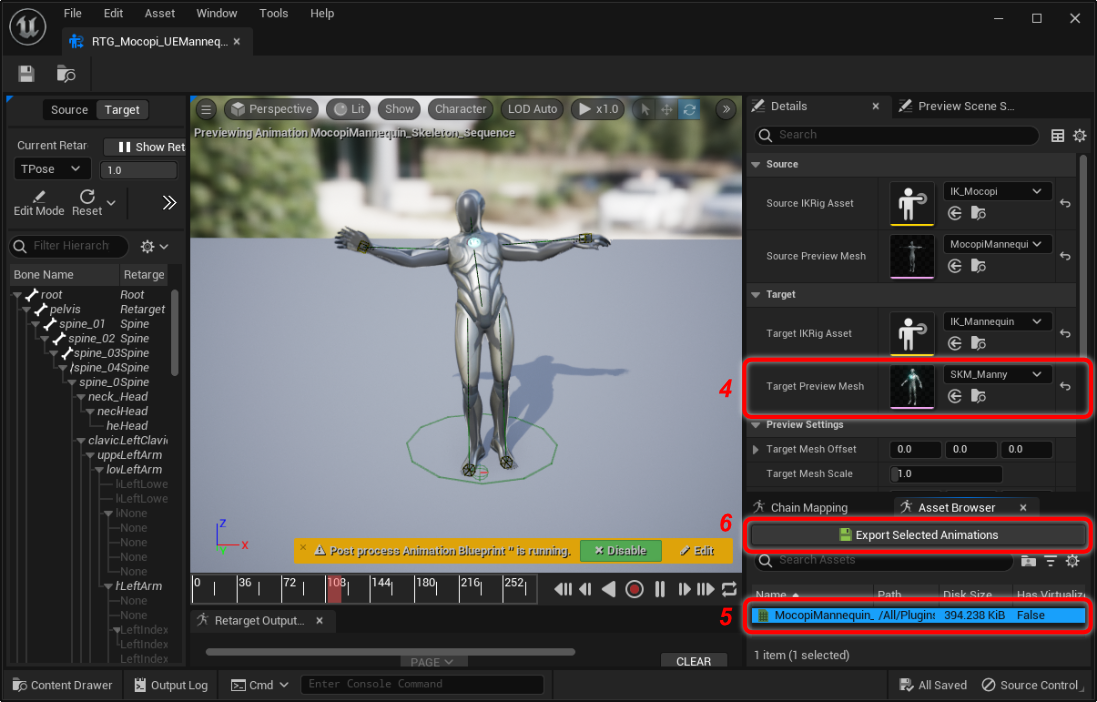Open the TPose retarget pose dropdown
The height and width of the screenshot is (702, 1097).
pos(53,170)
